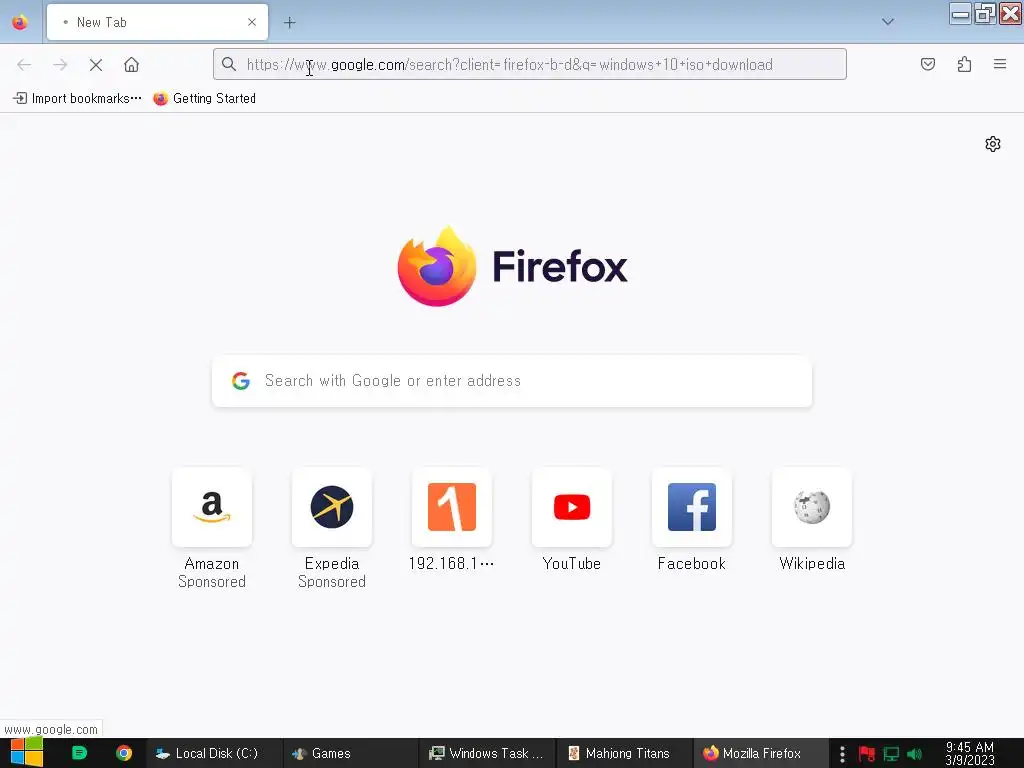
Task: Click the search magnifier in the address bar
Action: click(x=229, y=64)
